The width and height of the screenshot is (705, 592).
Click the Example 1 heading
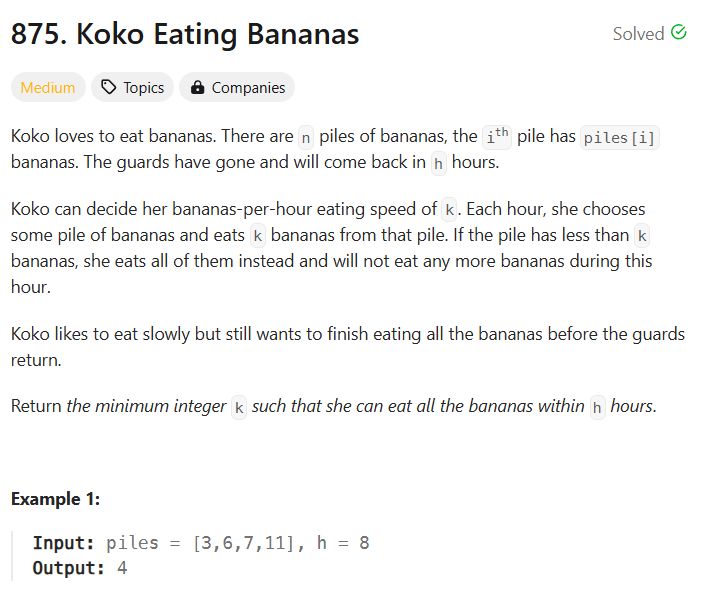55,499
